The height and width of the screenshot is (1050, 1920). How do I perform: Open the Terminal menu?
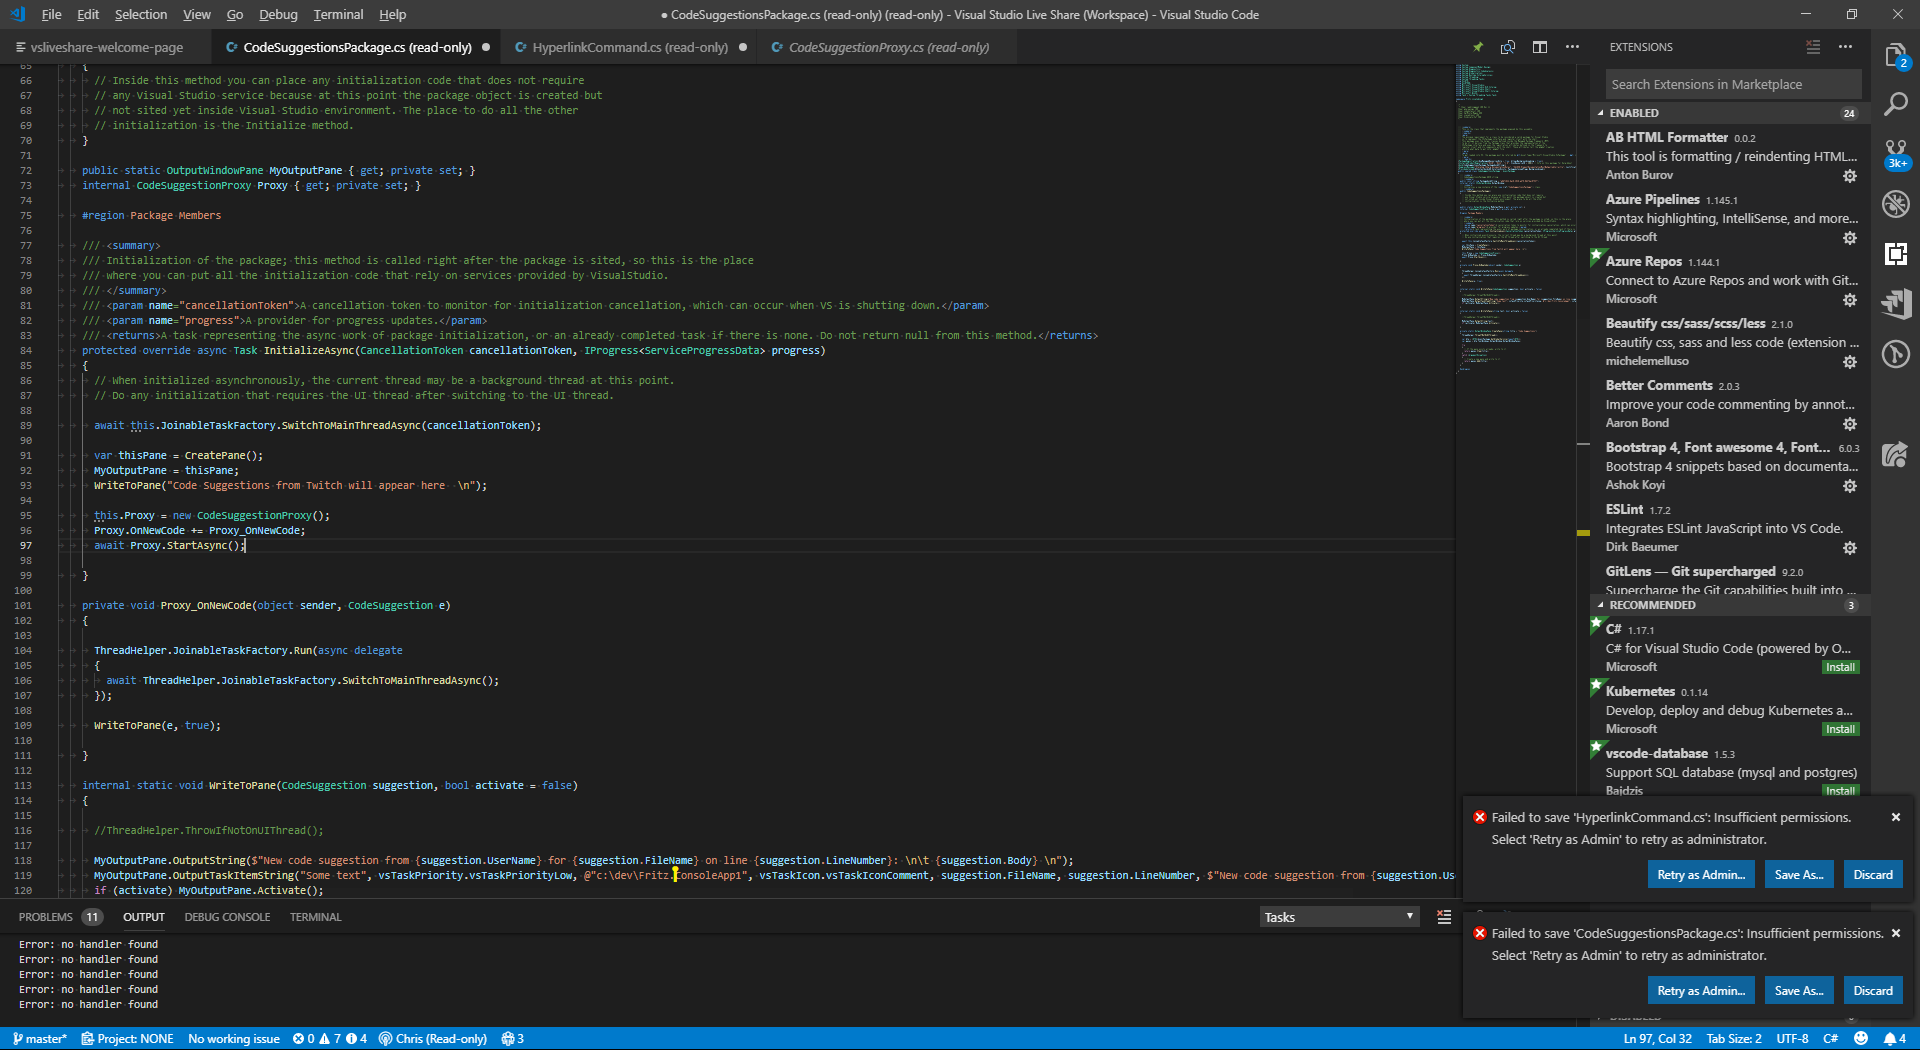337,14
